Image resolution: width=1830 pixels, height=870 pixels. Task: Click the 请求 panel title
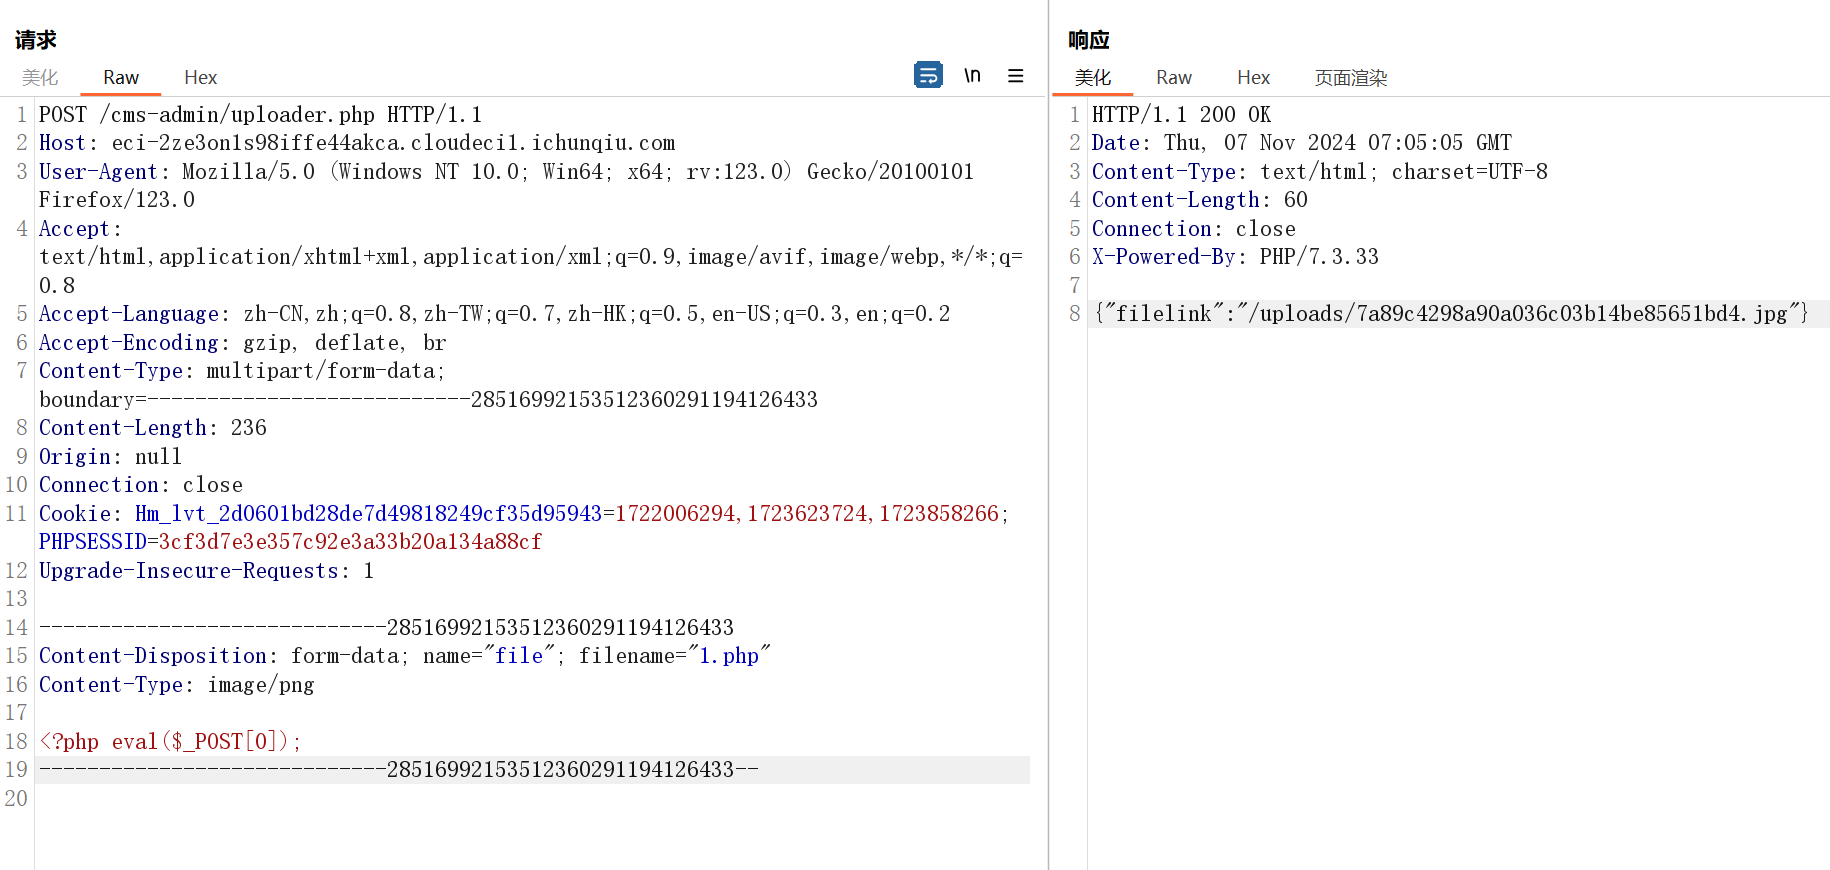click(36, 40)
